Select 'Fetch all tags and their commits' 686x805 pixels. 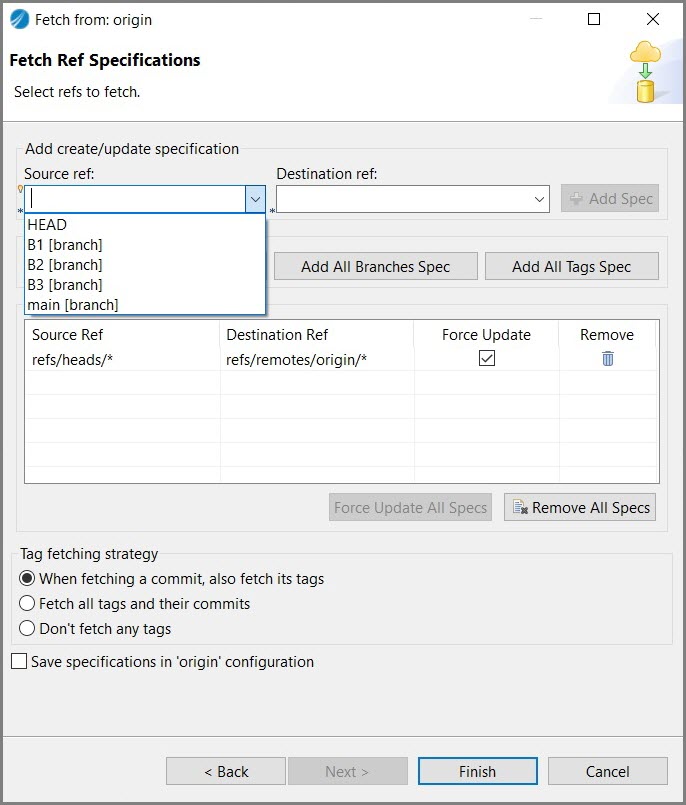click(x=28, y=604)
